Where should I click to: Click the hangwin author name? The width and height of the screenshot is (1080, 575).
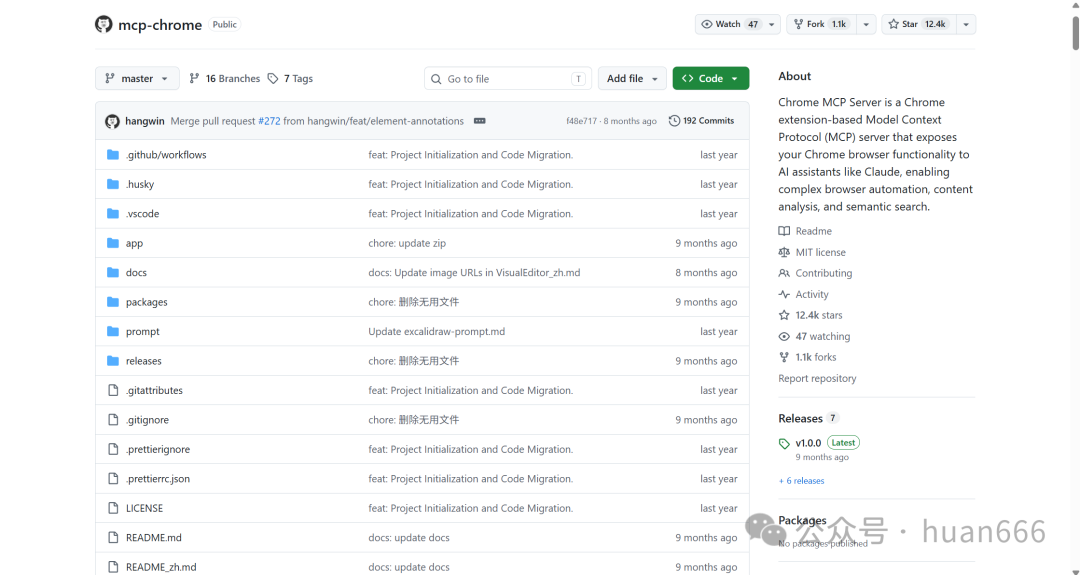pyautogui.click(x=145, y=121)
